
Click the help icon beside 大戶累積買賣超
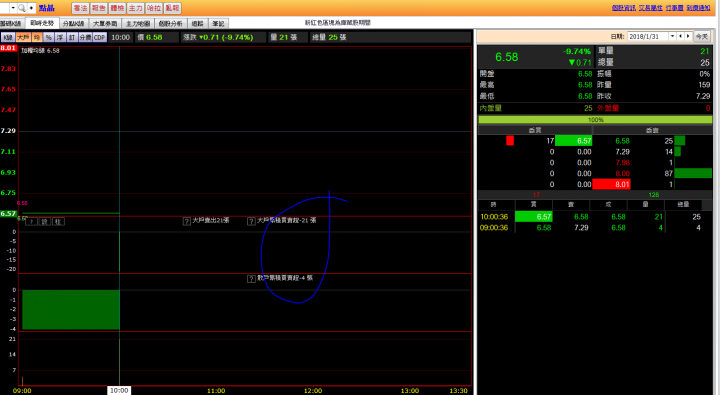point(251,221)
